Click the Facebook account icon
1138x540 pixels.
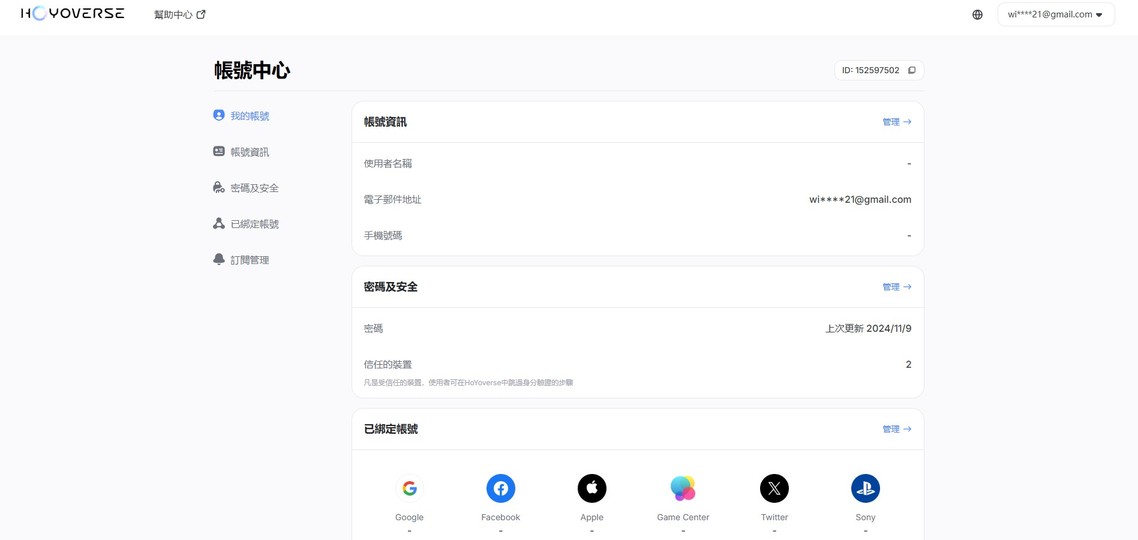[501, 488]
